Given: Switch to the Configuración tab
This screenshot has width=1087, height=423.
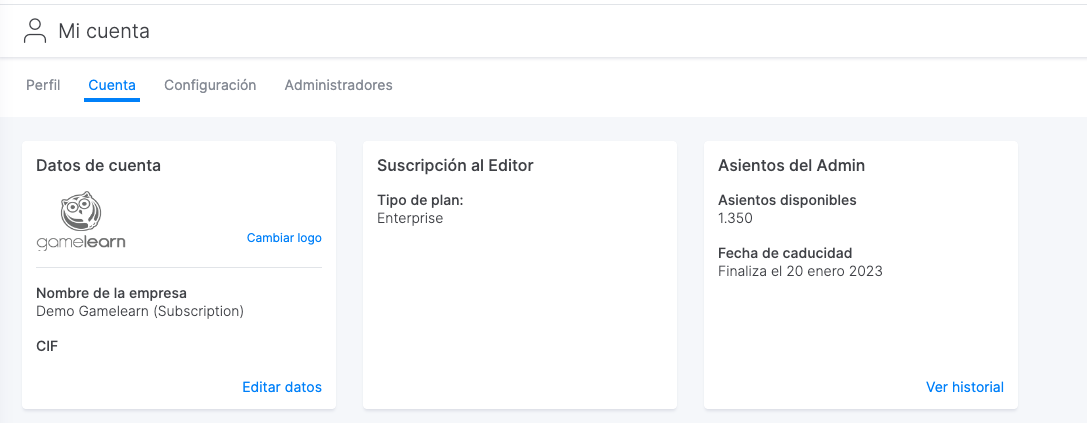Looking at the screenshot, I should [x=210, y=85].
